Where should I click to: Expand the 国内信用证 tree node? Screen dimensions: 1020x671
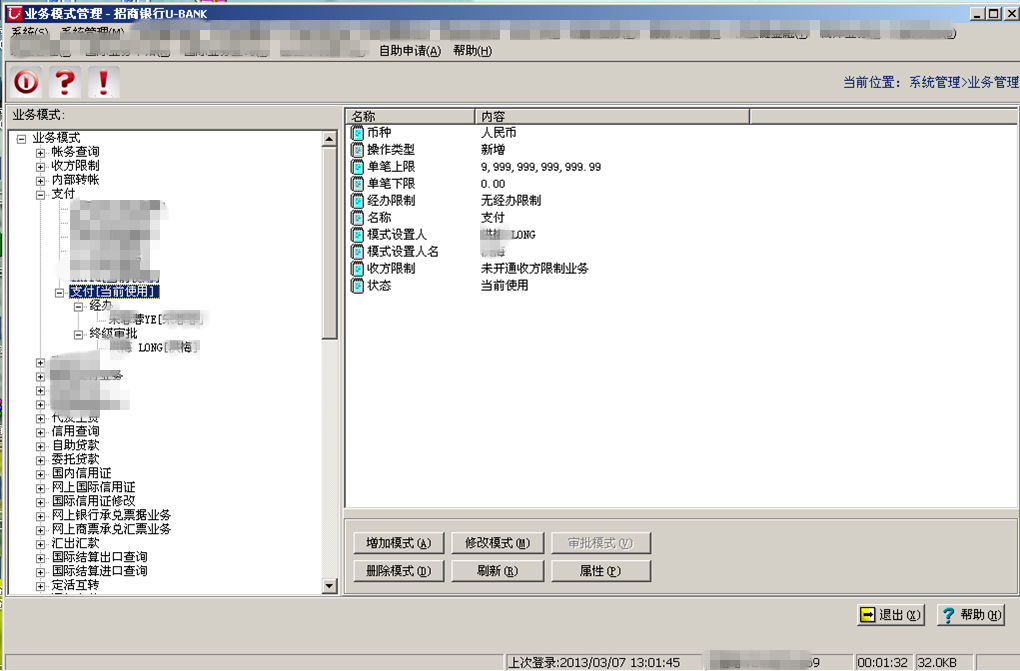click(x=40, y=474)
